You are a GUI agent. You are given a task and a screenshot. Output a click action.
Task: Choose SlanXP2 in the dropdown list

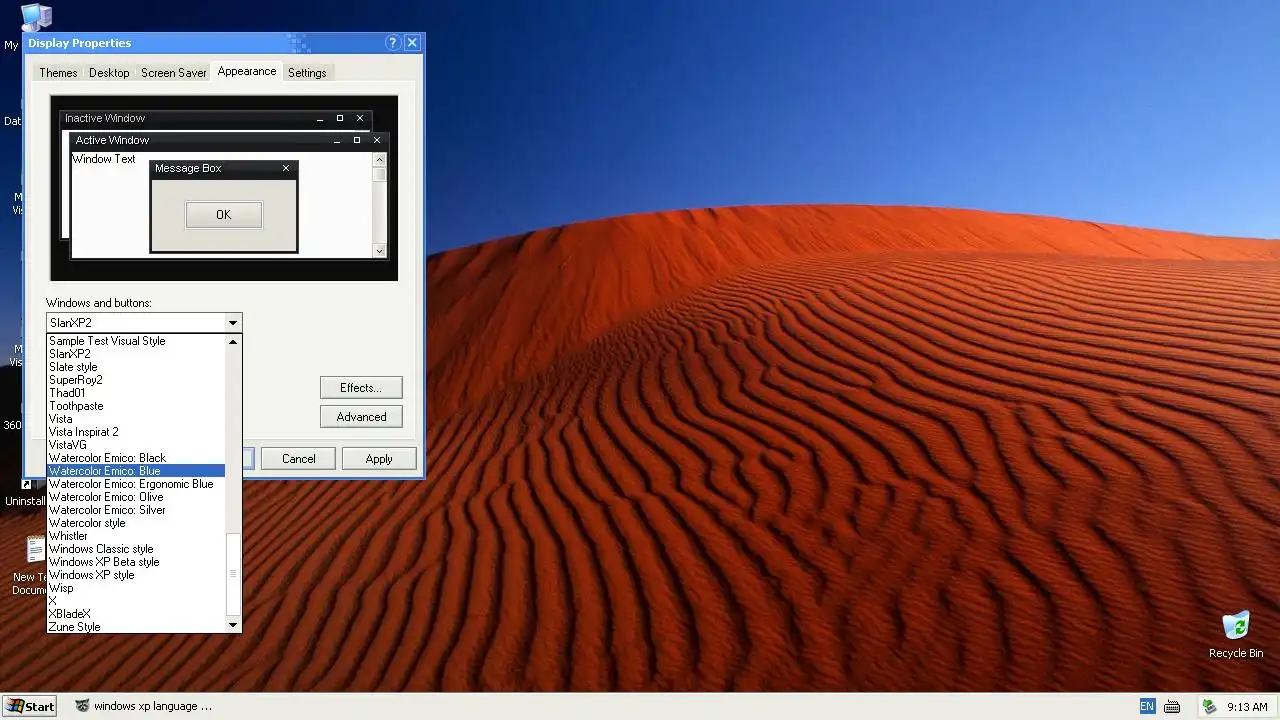[136, 354]
